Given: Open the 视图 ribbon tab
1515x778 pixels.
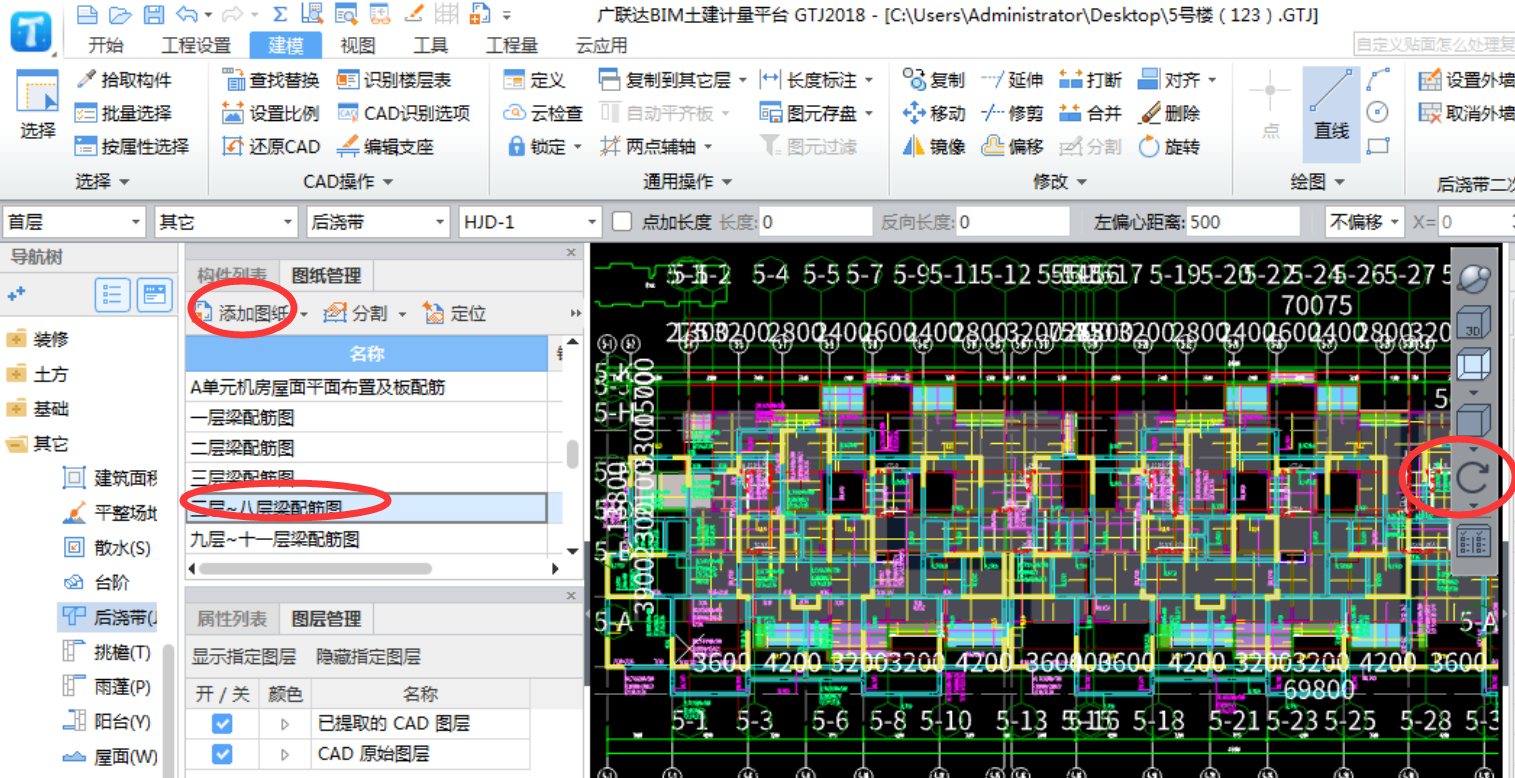Looking at the screenshot, I should pyautogui.click(x=358, y=45).
